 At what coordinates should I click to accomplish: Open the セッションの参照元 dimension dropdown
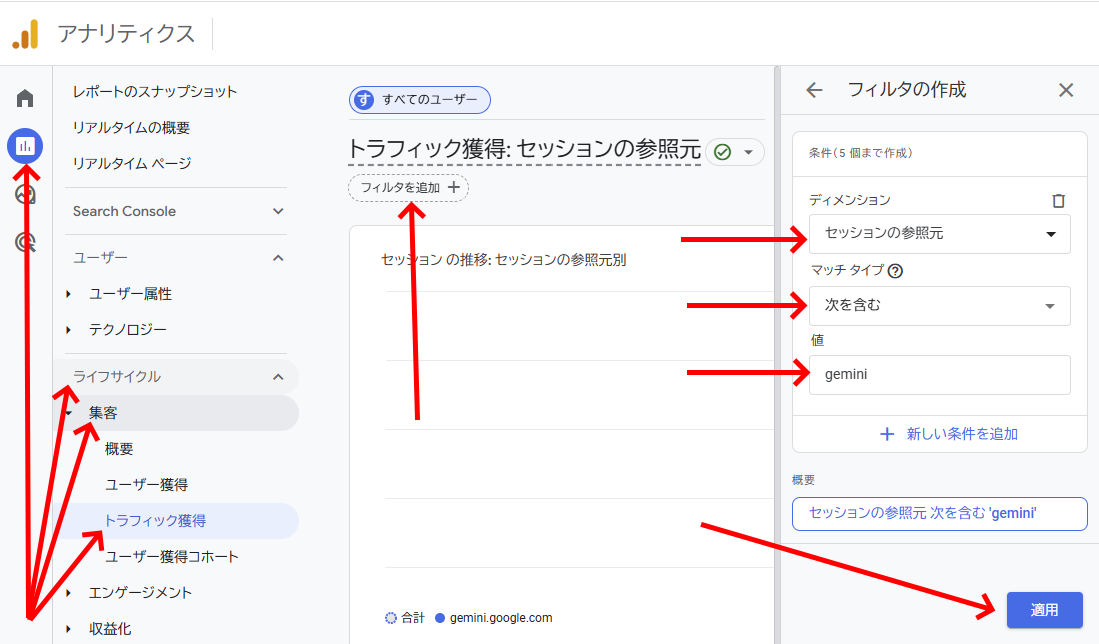tap(939, 234)
